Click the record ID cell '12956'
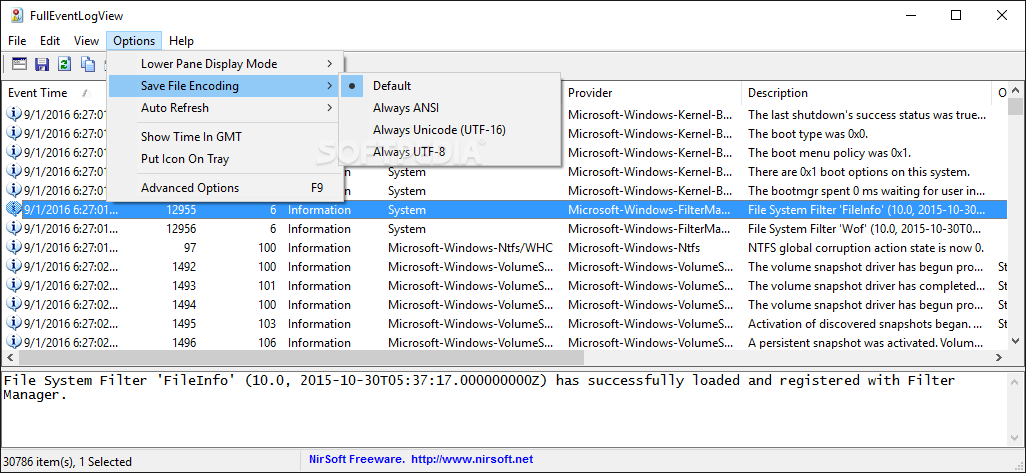 [181, 229]
